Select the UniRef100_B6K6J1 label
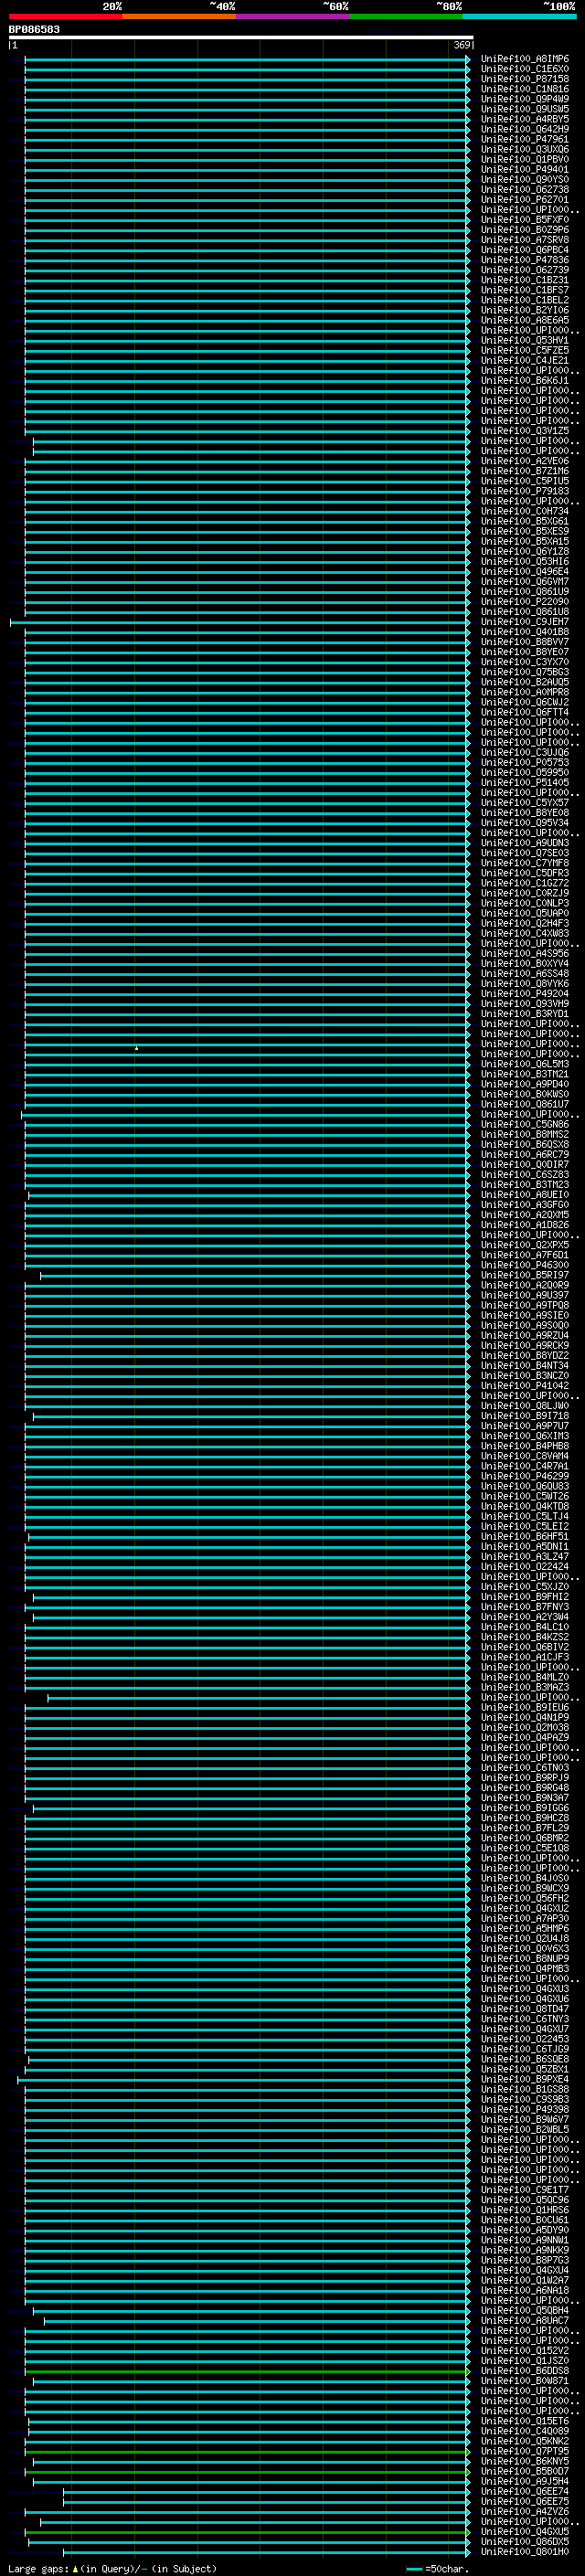The height and width of the screenshot is (2576, 585). click(x=525, y=380)
